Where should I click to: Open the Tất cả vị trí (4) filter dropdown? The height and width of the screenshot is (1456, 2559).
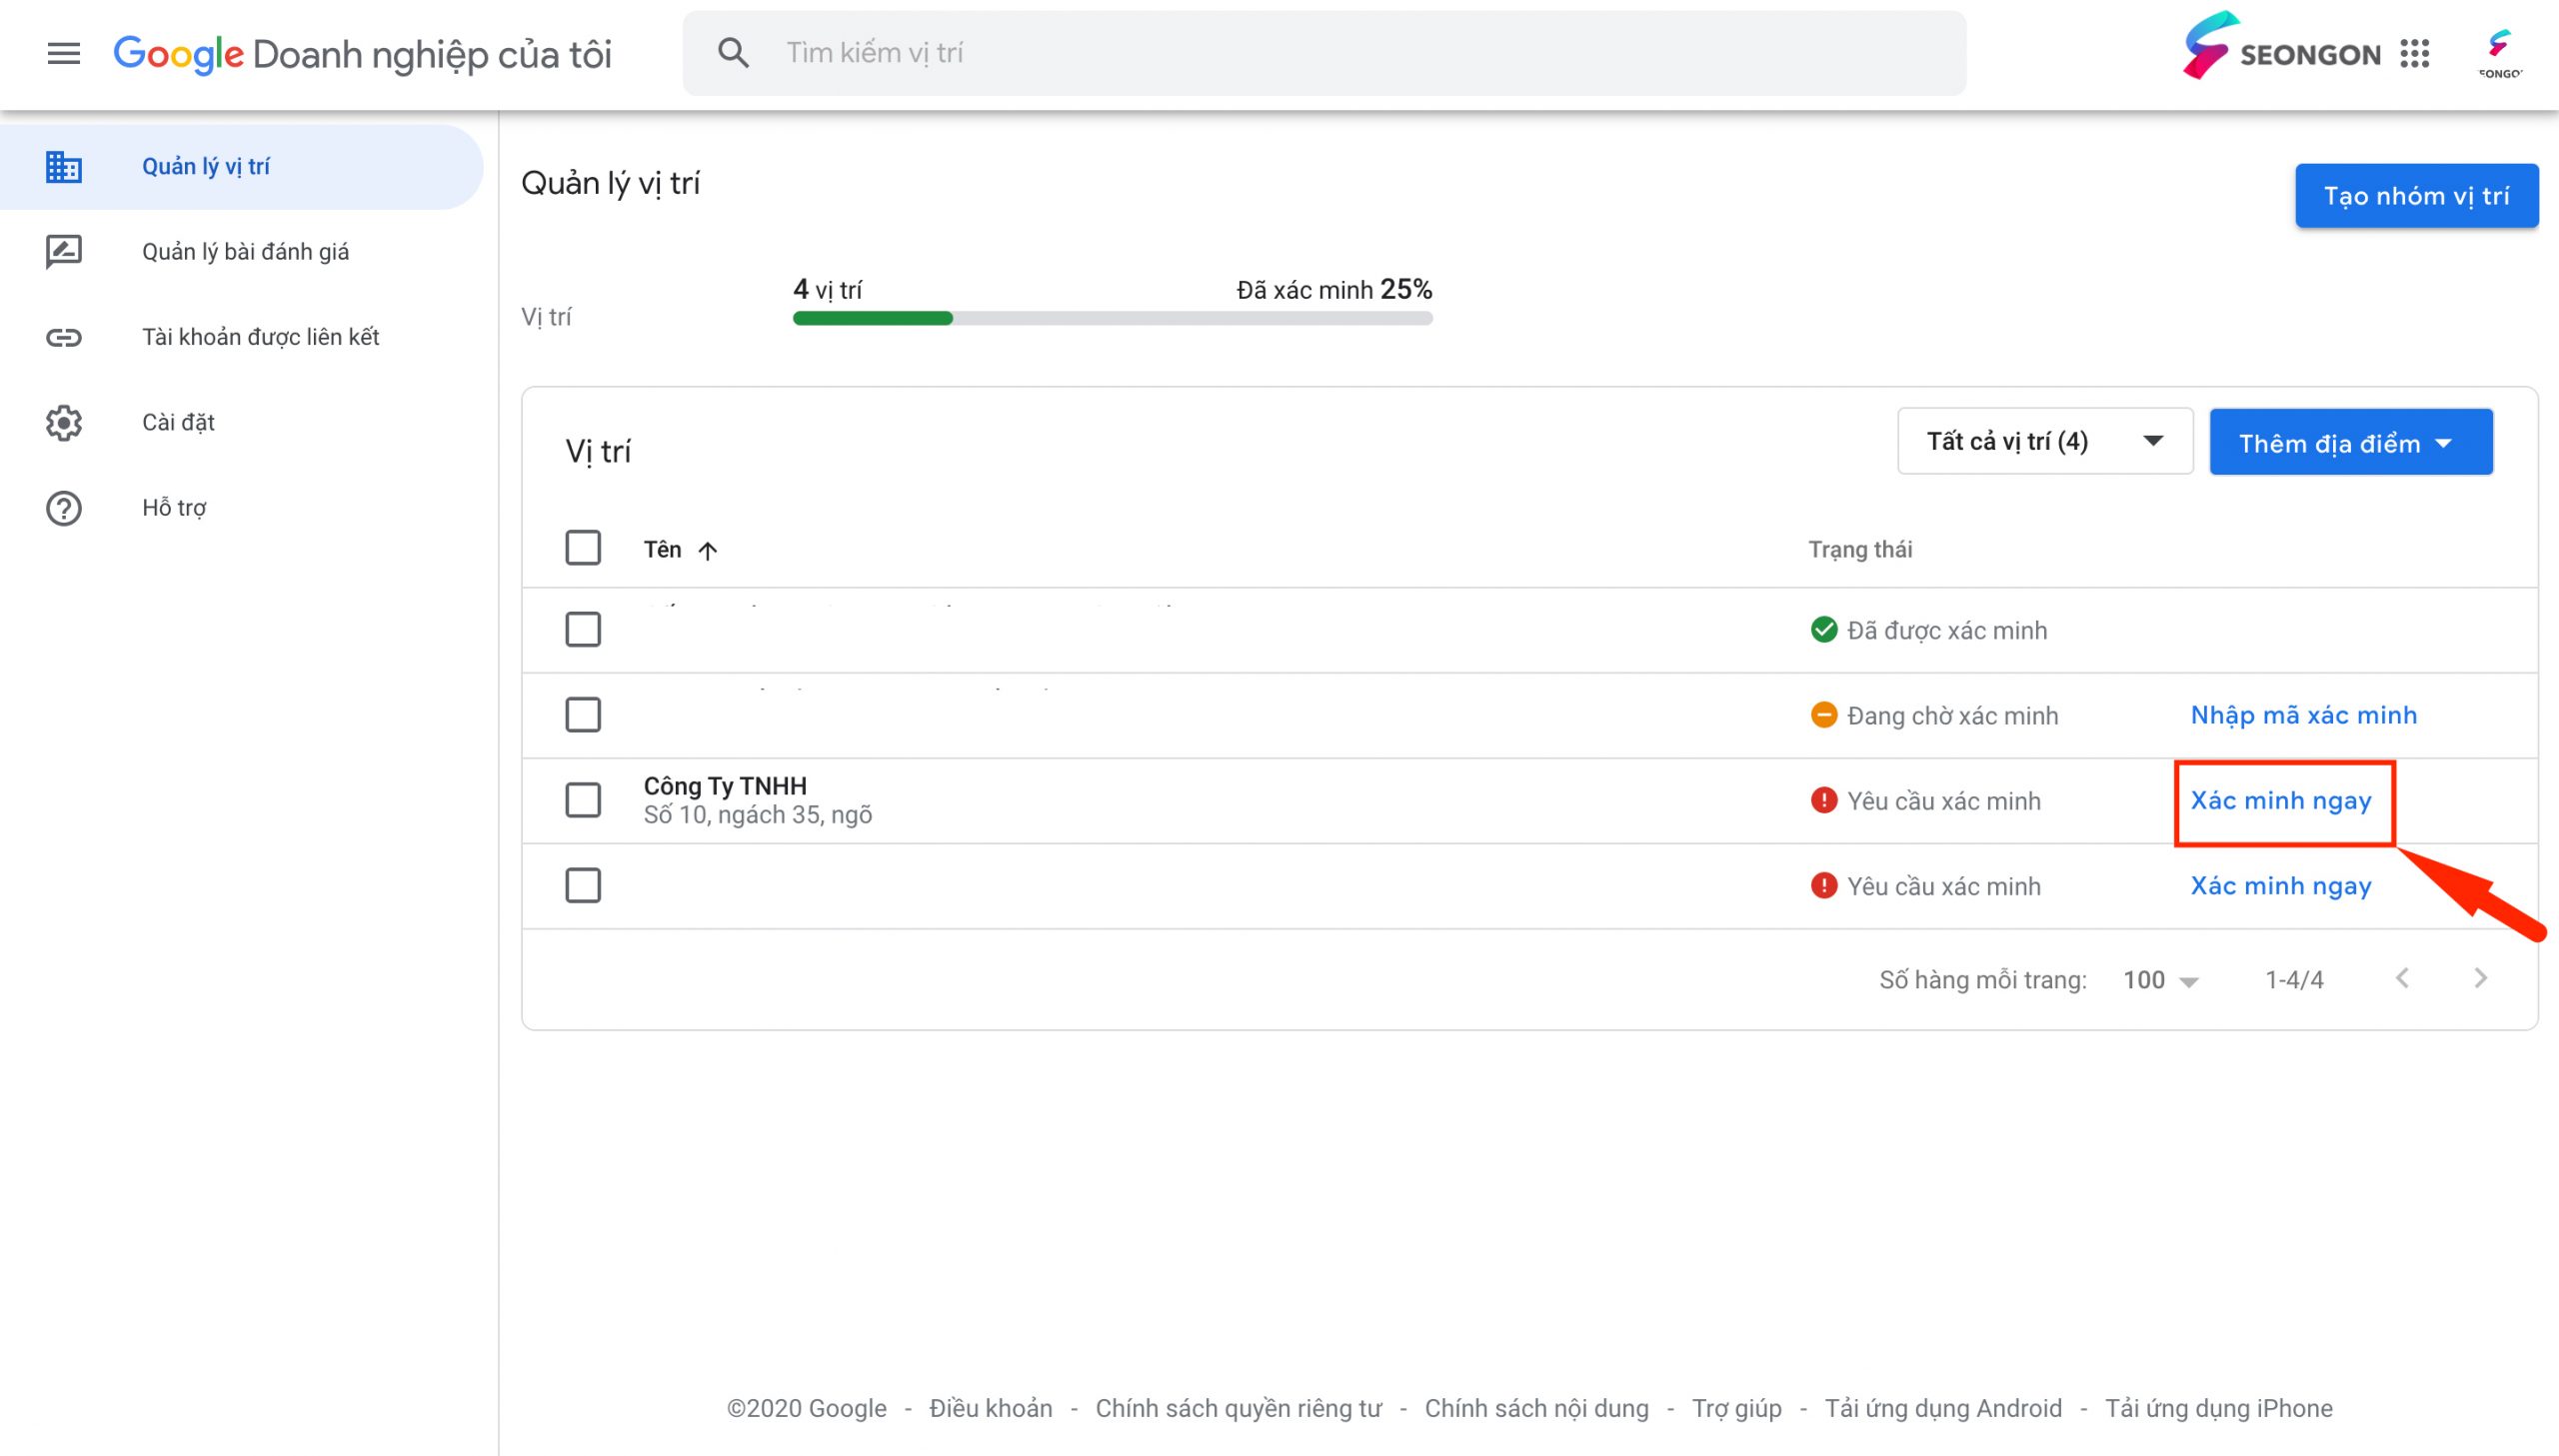point(2045,441)
